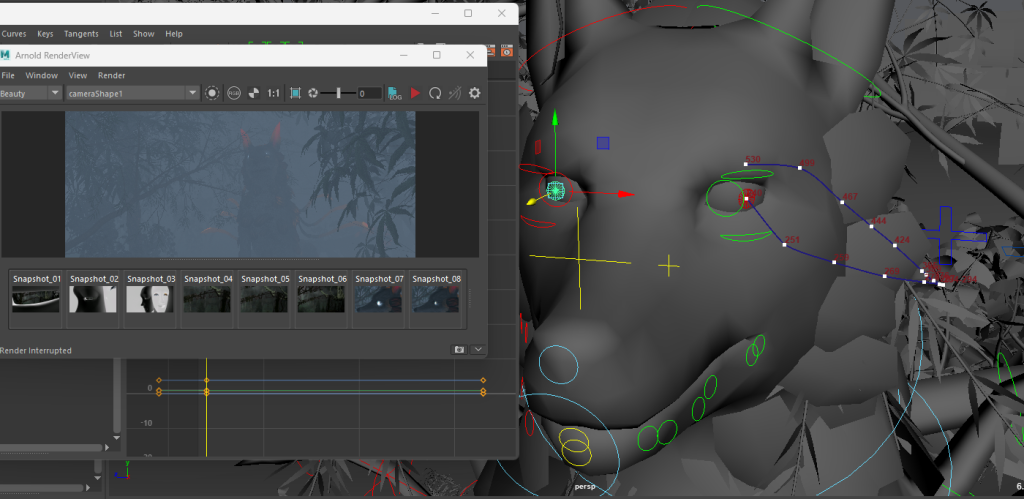Select the green circle control on the right eye
This screenshot has height=499, width=1024.
pos(725,199)
